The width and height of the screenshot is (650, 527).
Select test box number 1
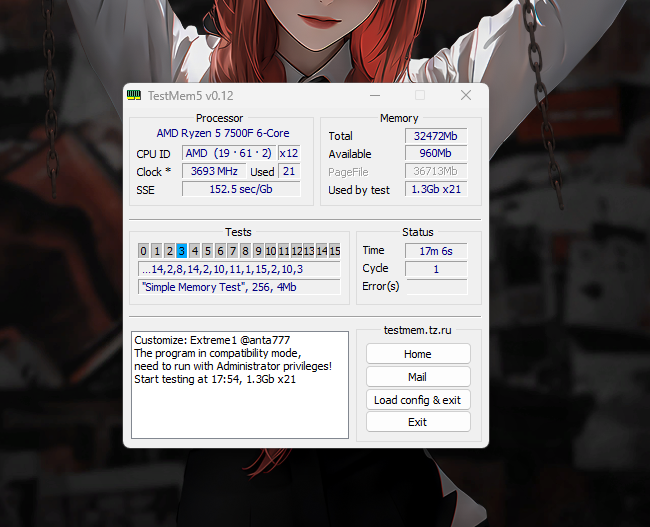click(156, 251)
